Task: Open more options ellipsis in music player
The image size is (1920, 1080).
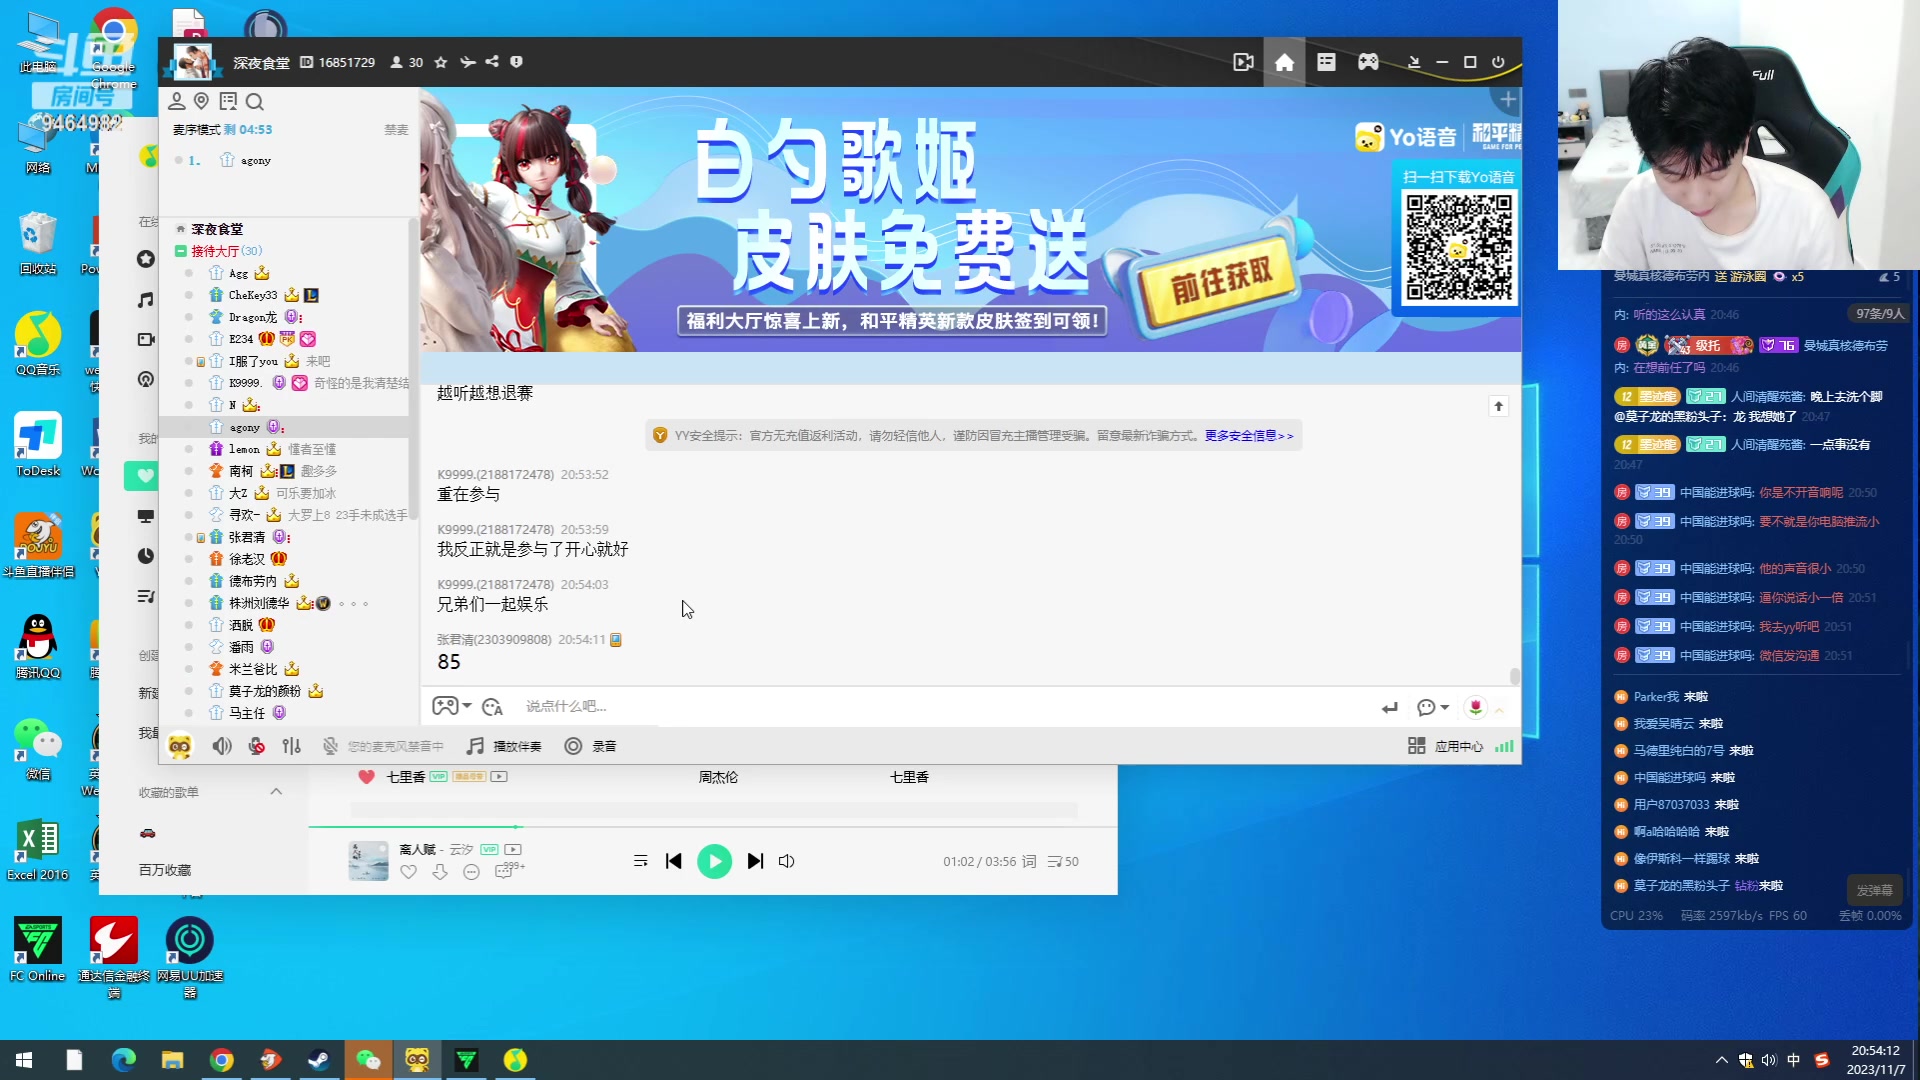Action: [x=472, y=872]
